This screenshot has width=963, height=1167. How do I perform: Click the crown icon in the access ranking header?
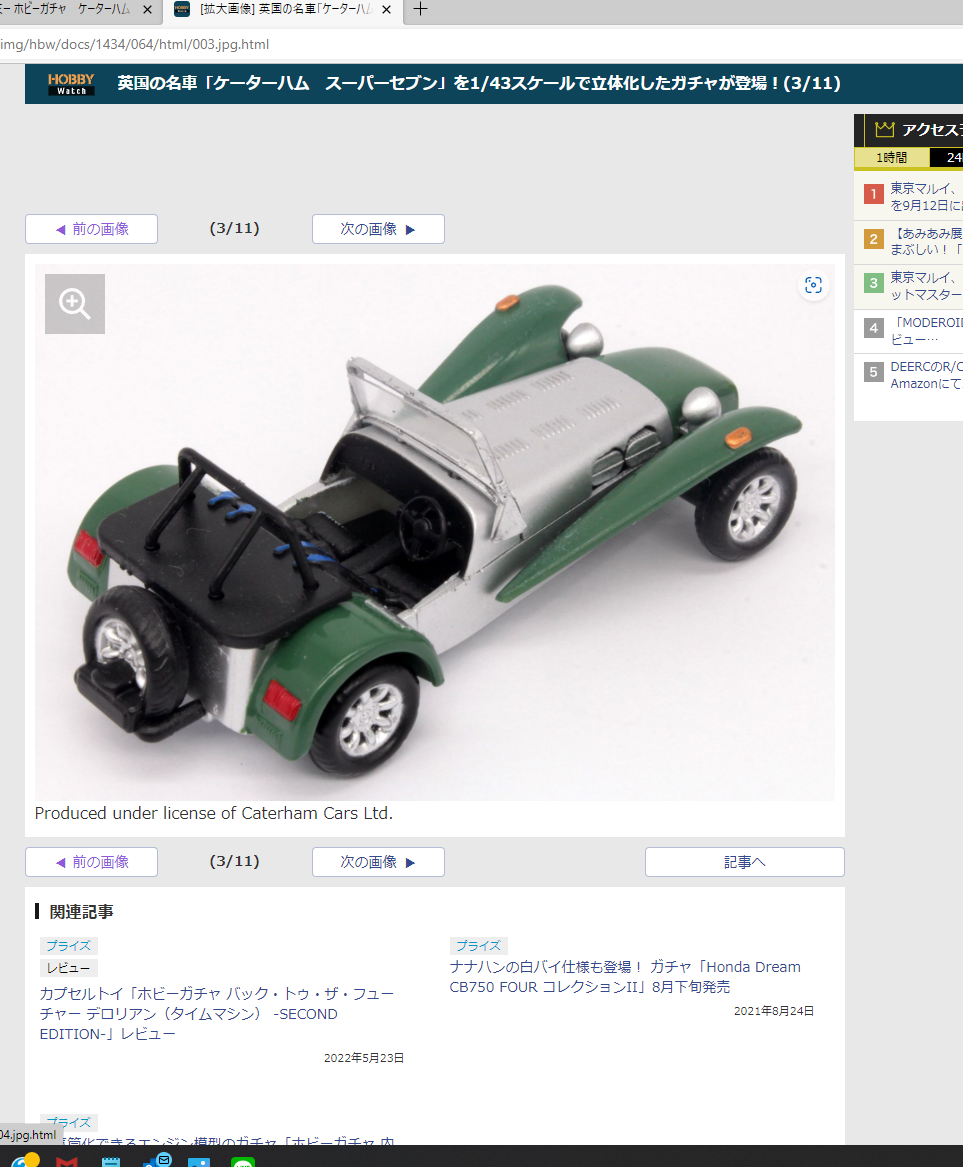pyautogui.click(x=884, y=130)
